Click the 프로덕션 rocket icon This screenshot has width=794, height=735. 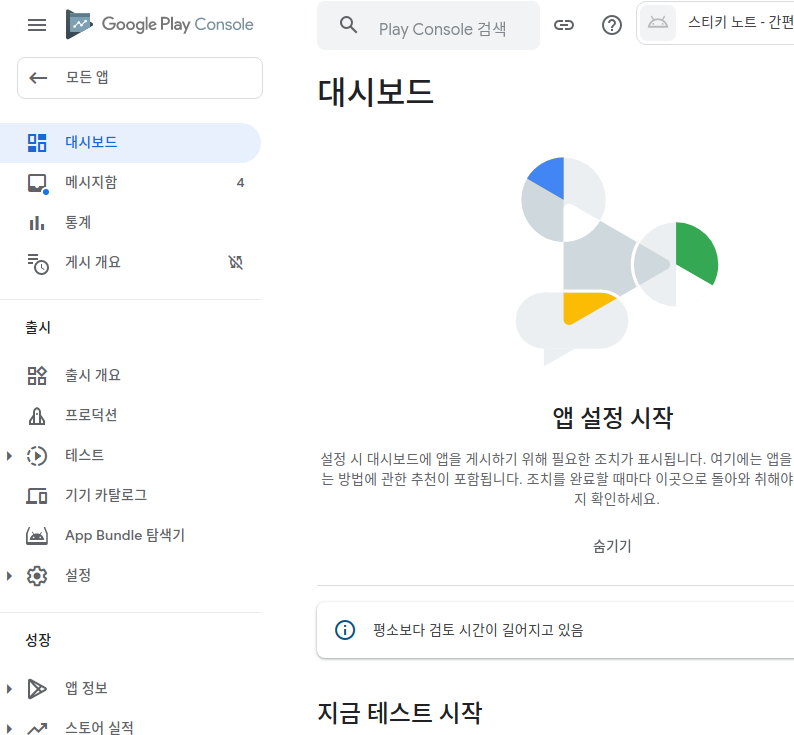tap(37, 416)
